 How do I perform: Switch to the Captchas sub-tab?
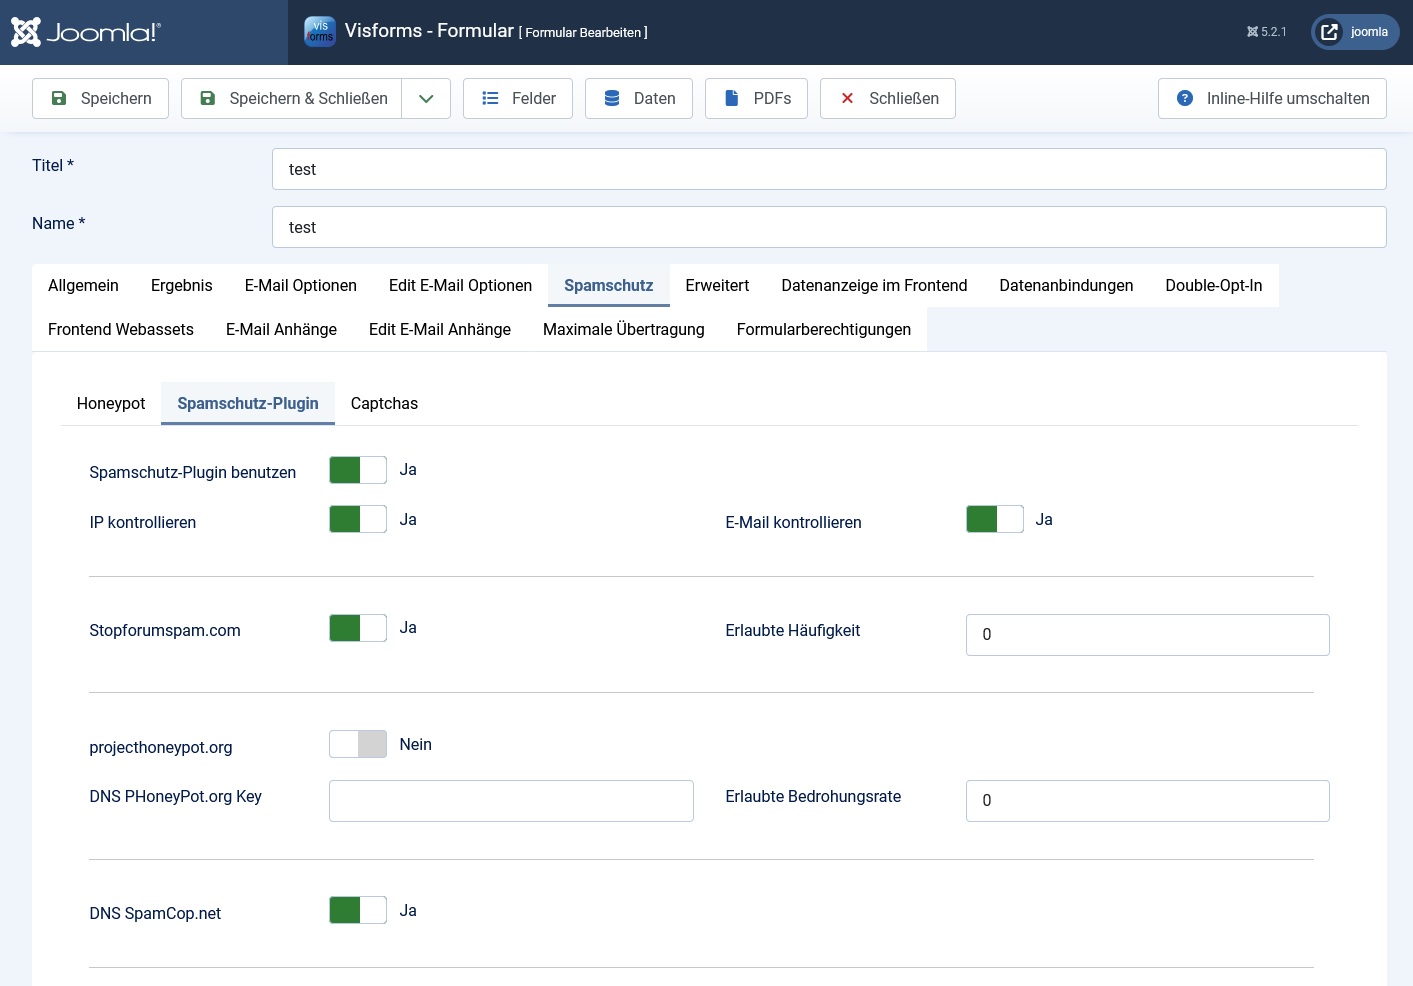[384, 403]
